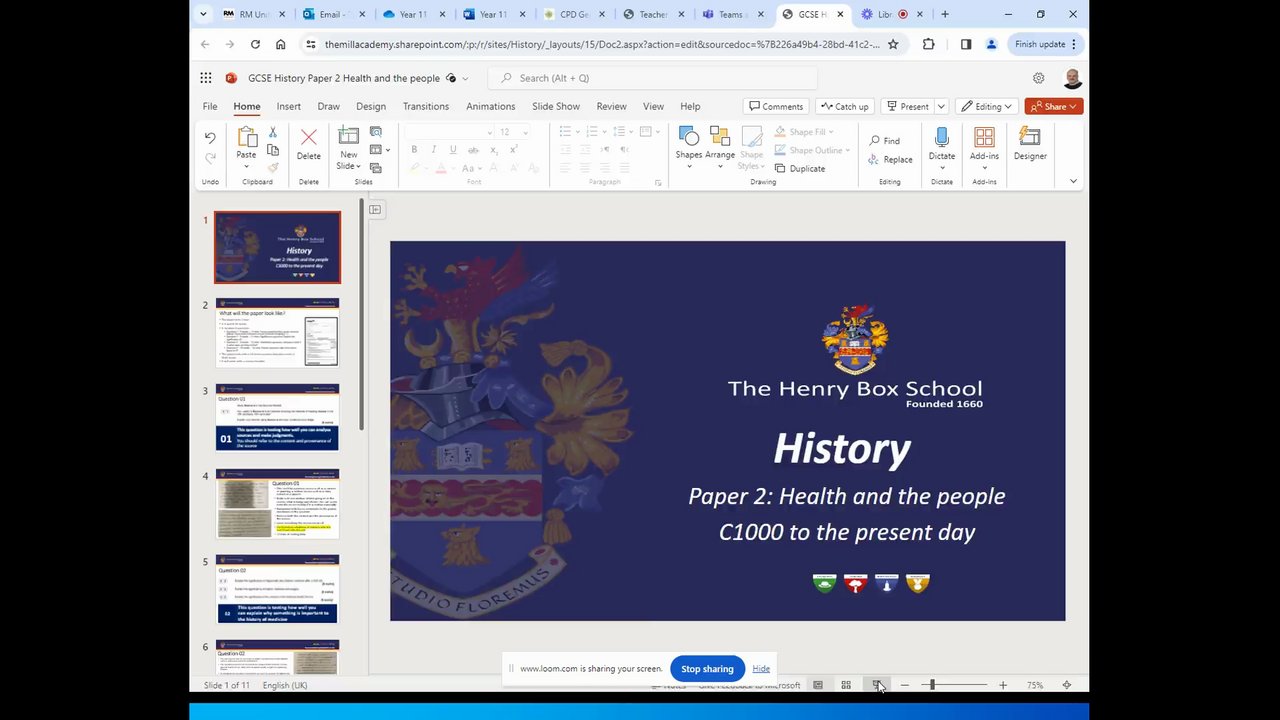The height and width of the screenshot is (720, 1280).
Task: Open the user account profile picture
Action: [1072, 78]
